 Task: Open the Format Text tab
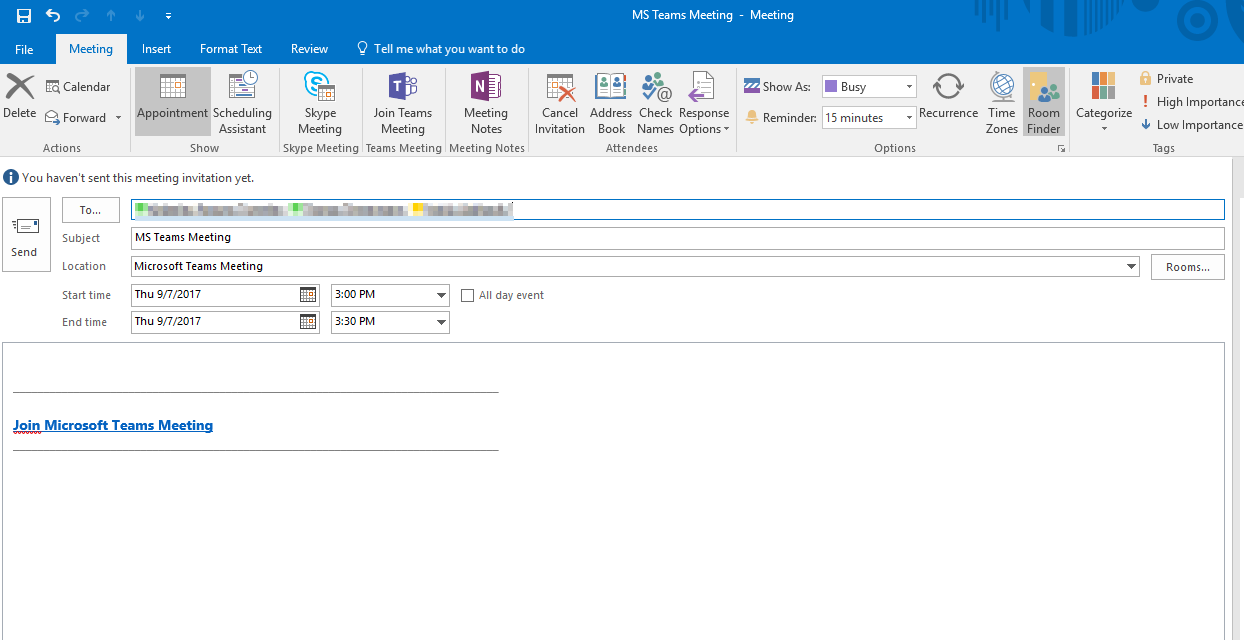(231, 49)
